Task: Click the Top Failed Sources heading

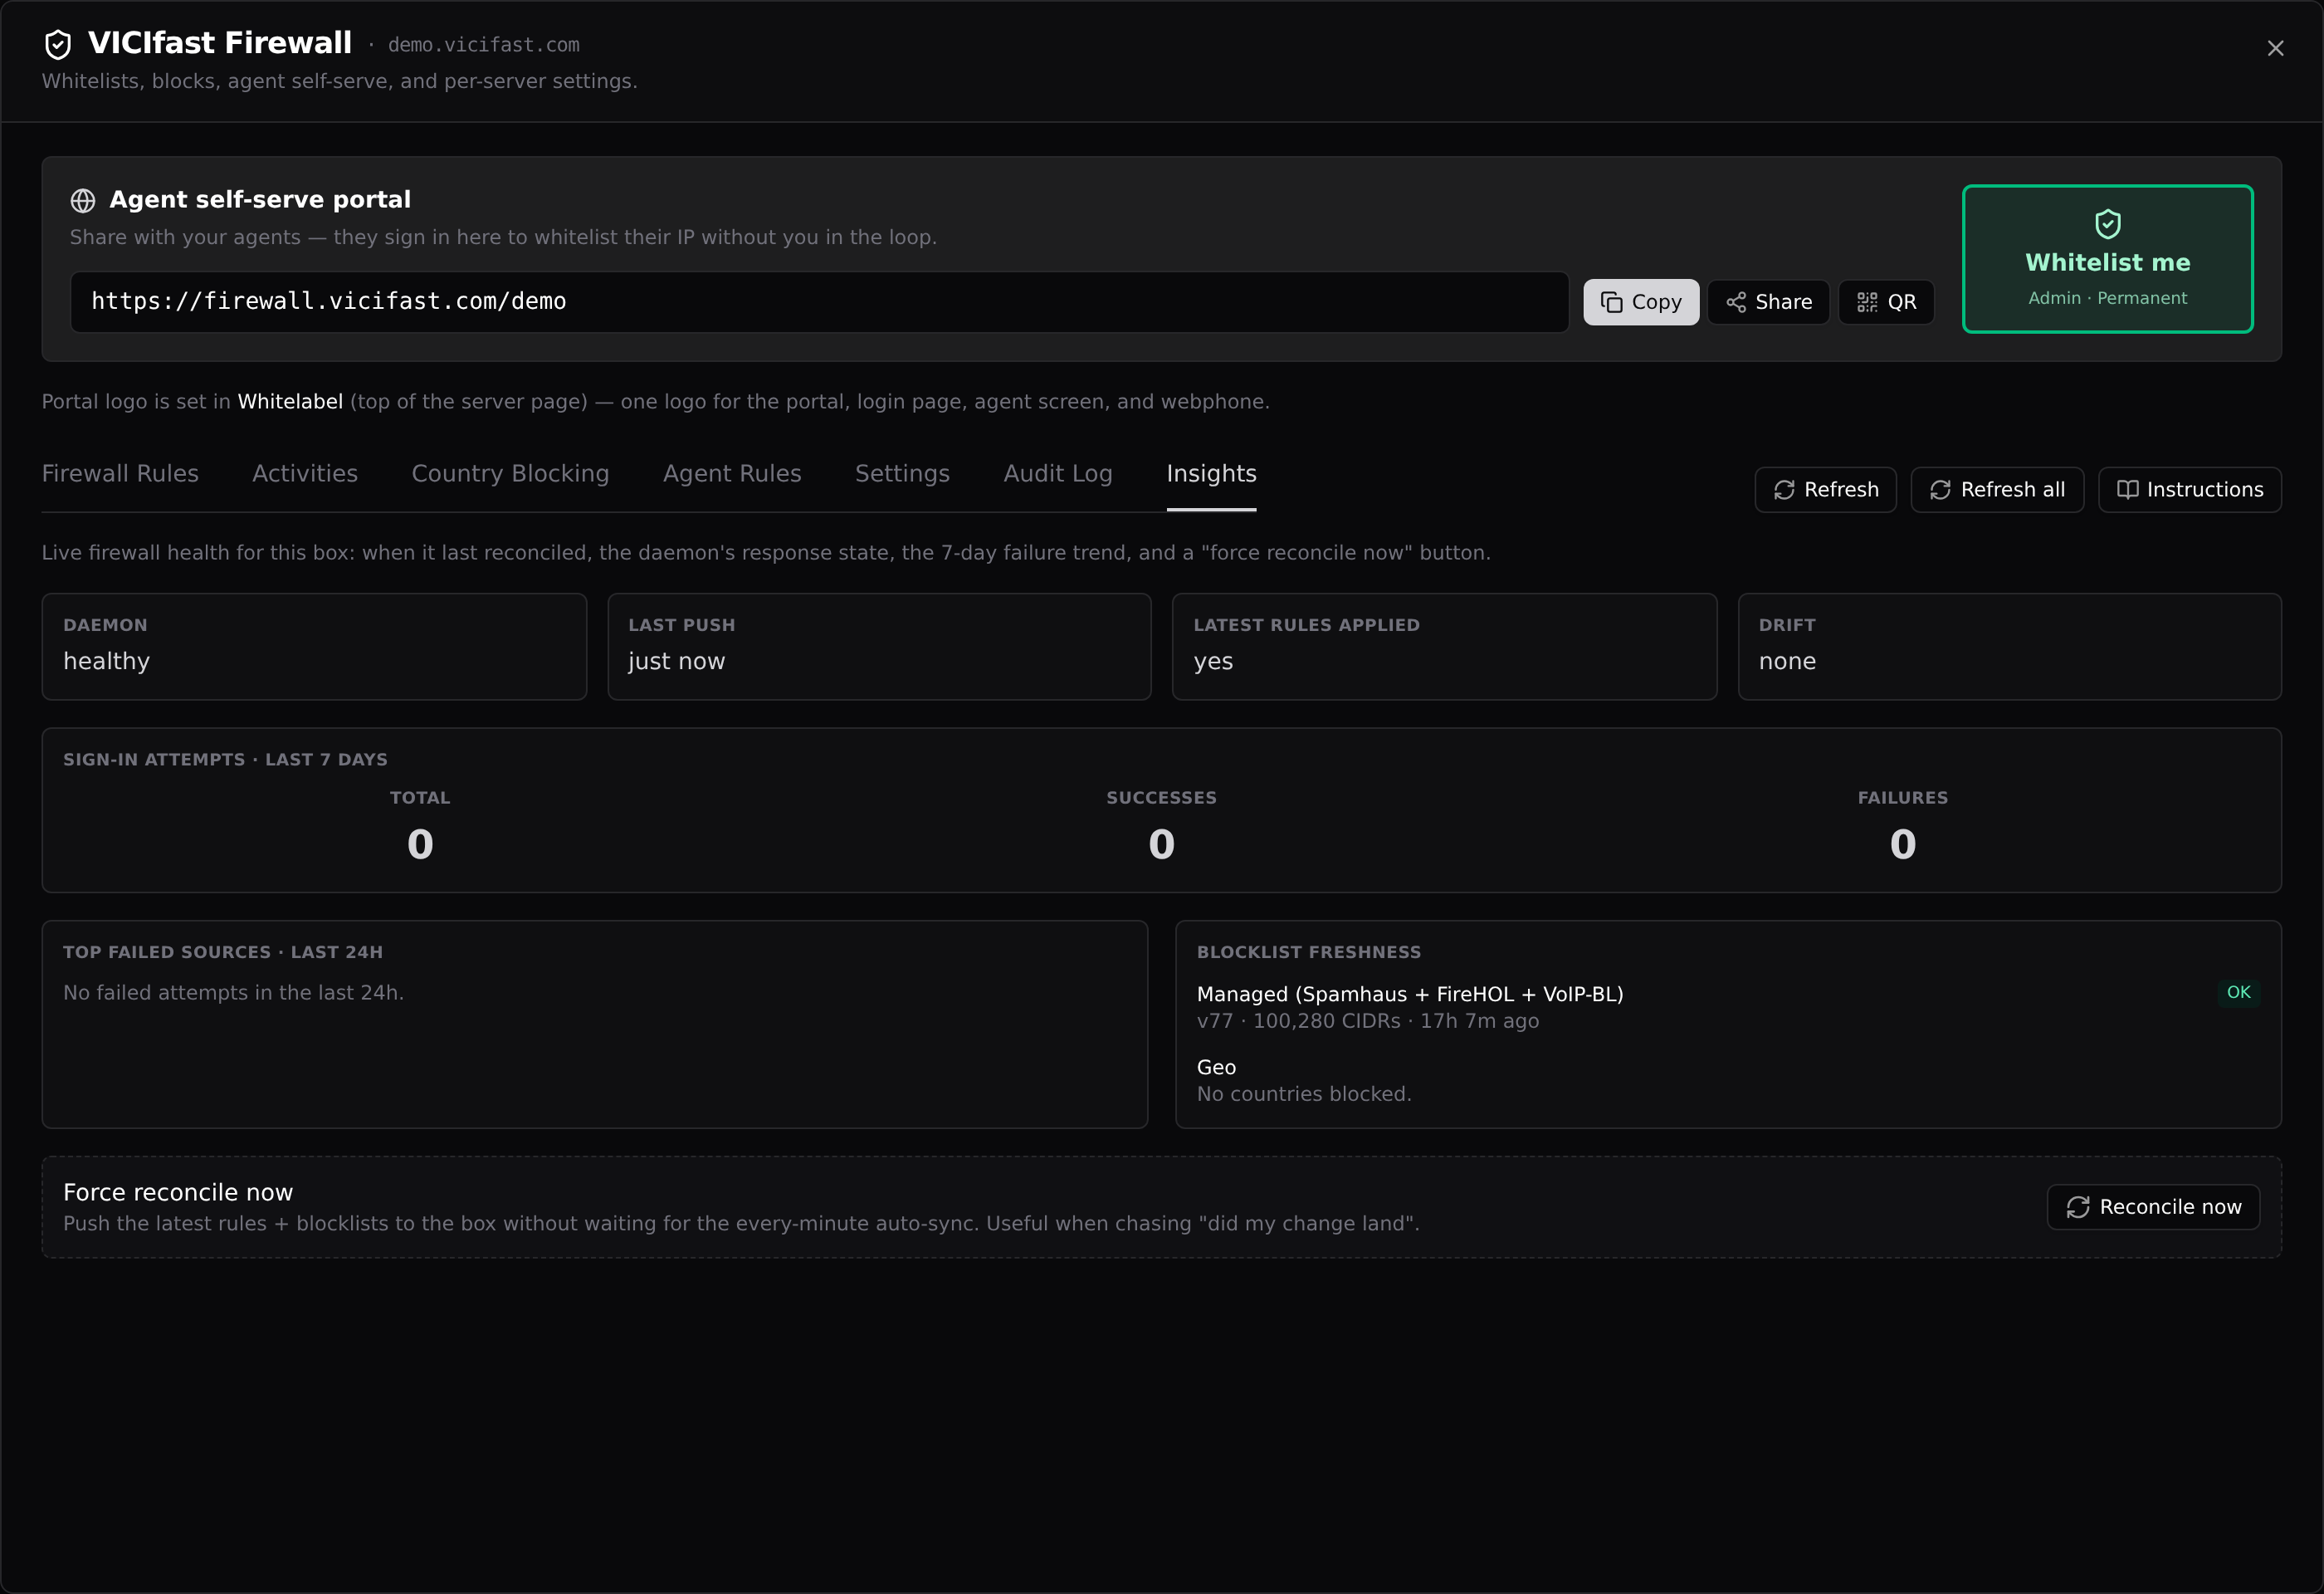Action: (x=223, y=953)
